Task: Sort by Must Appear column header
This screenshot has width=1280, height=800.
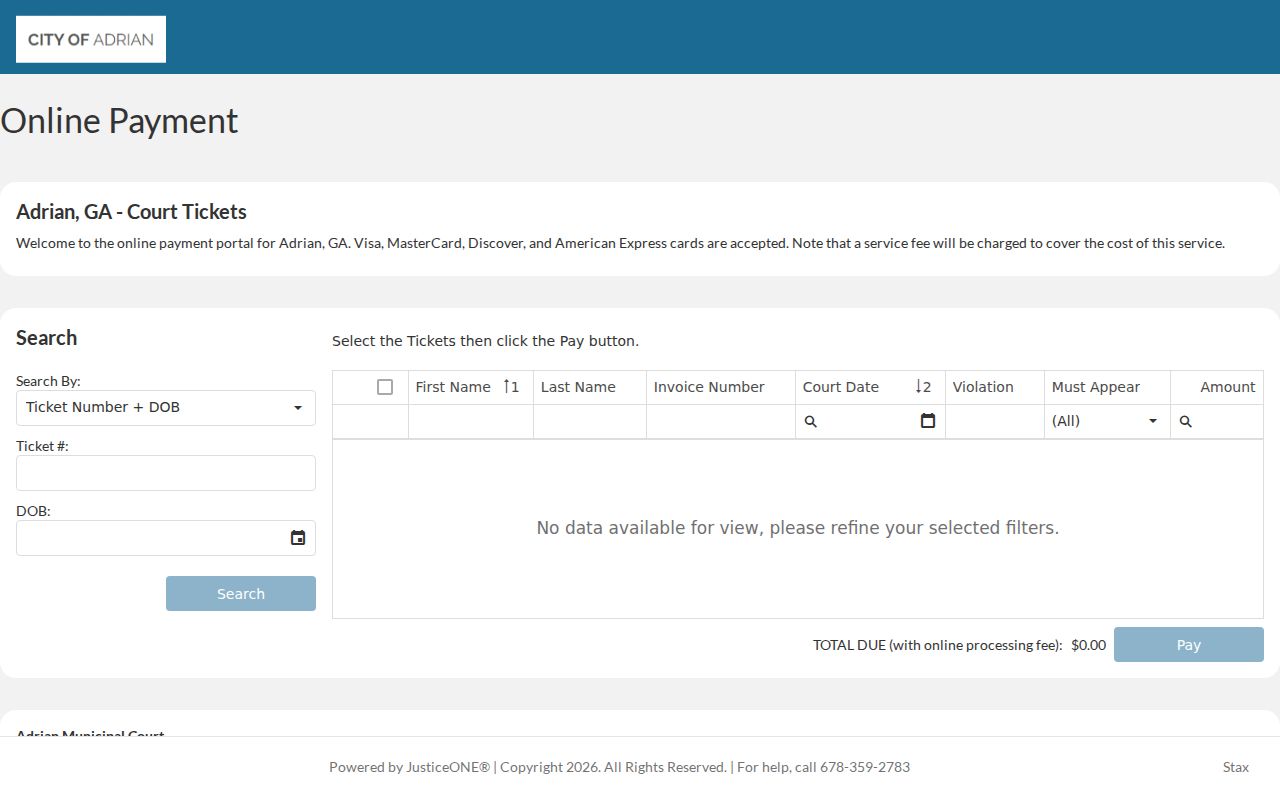Action: click(x=1107, y=387)
